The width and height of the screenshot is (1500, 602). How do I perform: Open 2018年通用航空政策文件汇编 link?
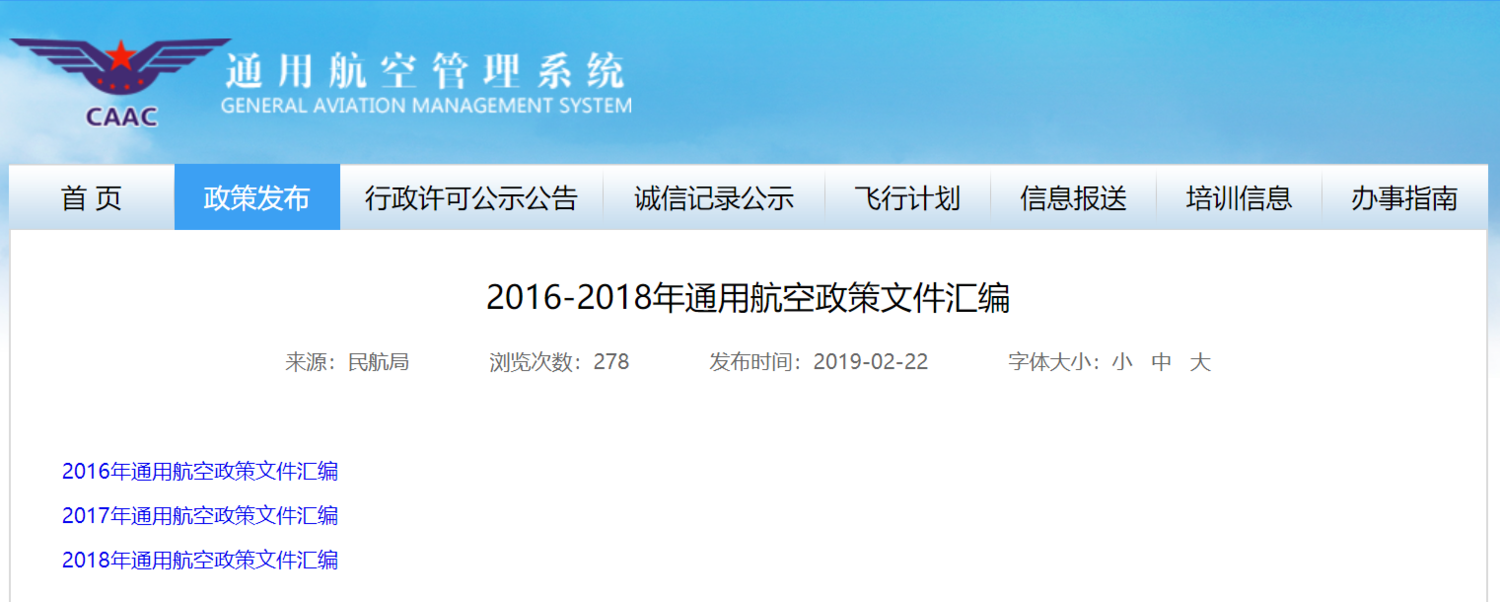point(200,559)
